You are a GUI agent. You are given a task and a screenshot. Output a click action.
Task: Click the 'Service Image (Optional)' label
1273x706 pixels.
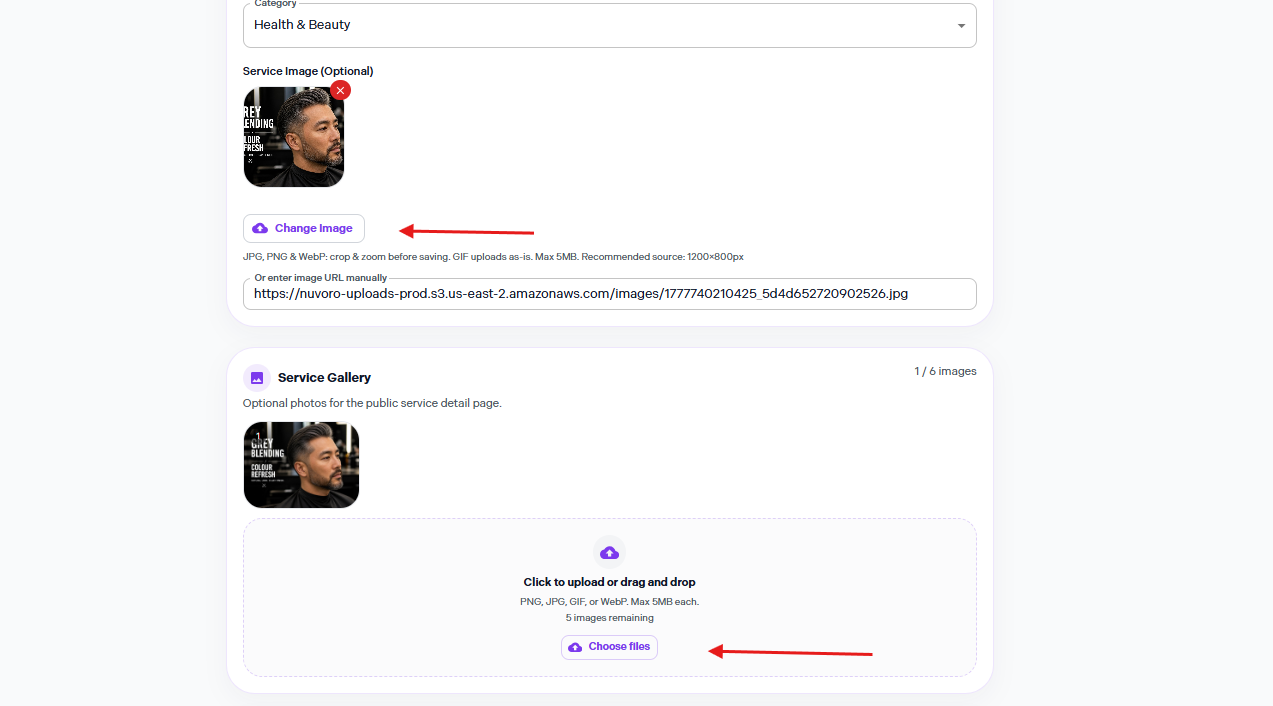308,71
